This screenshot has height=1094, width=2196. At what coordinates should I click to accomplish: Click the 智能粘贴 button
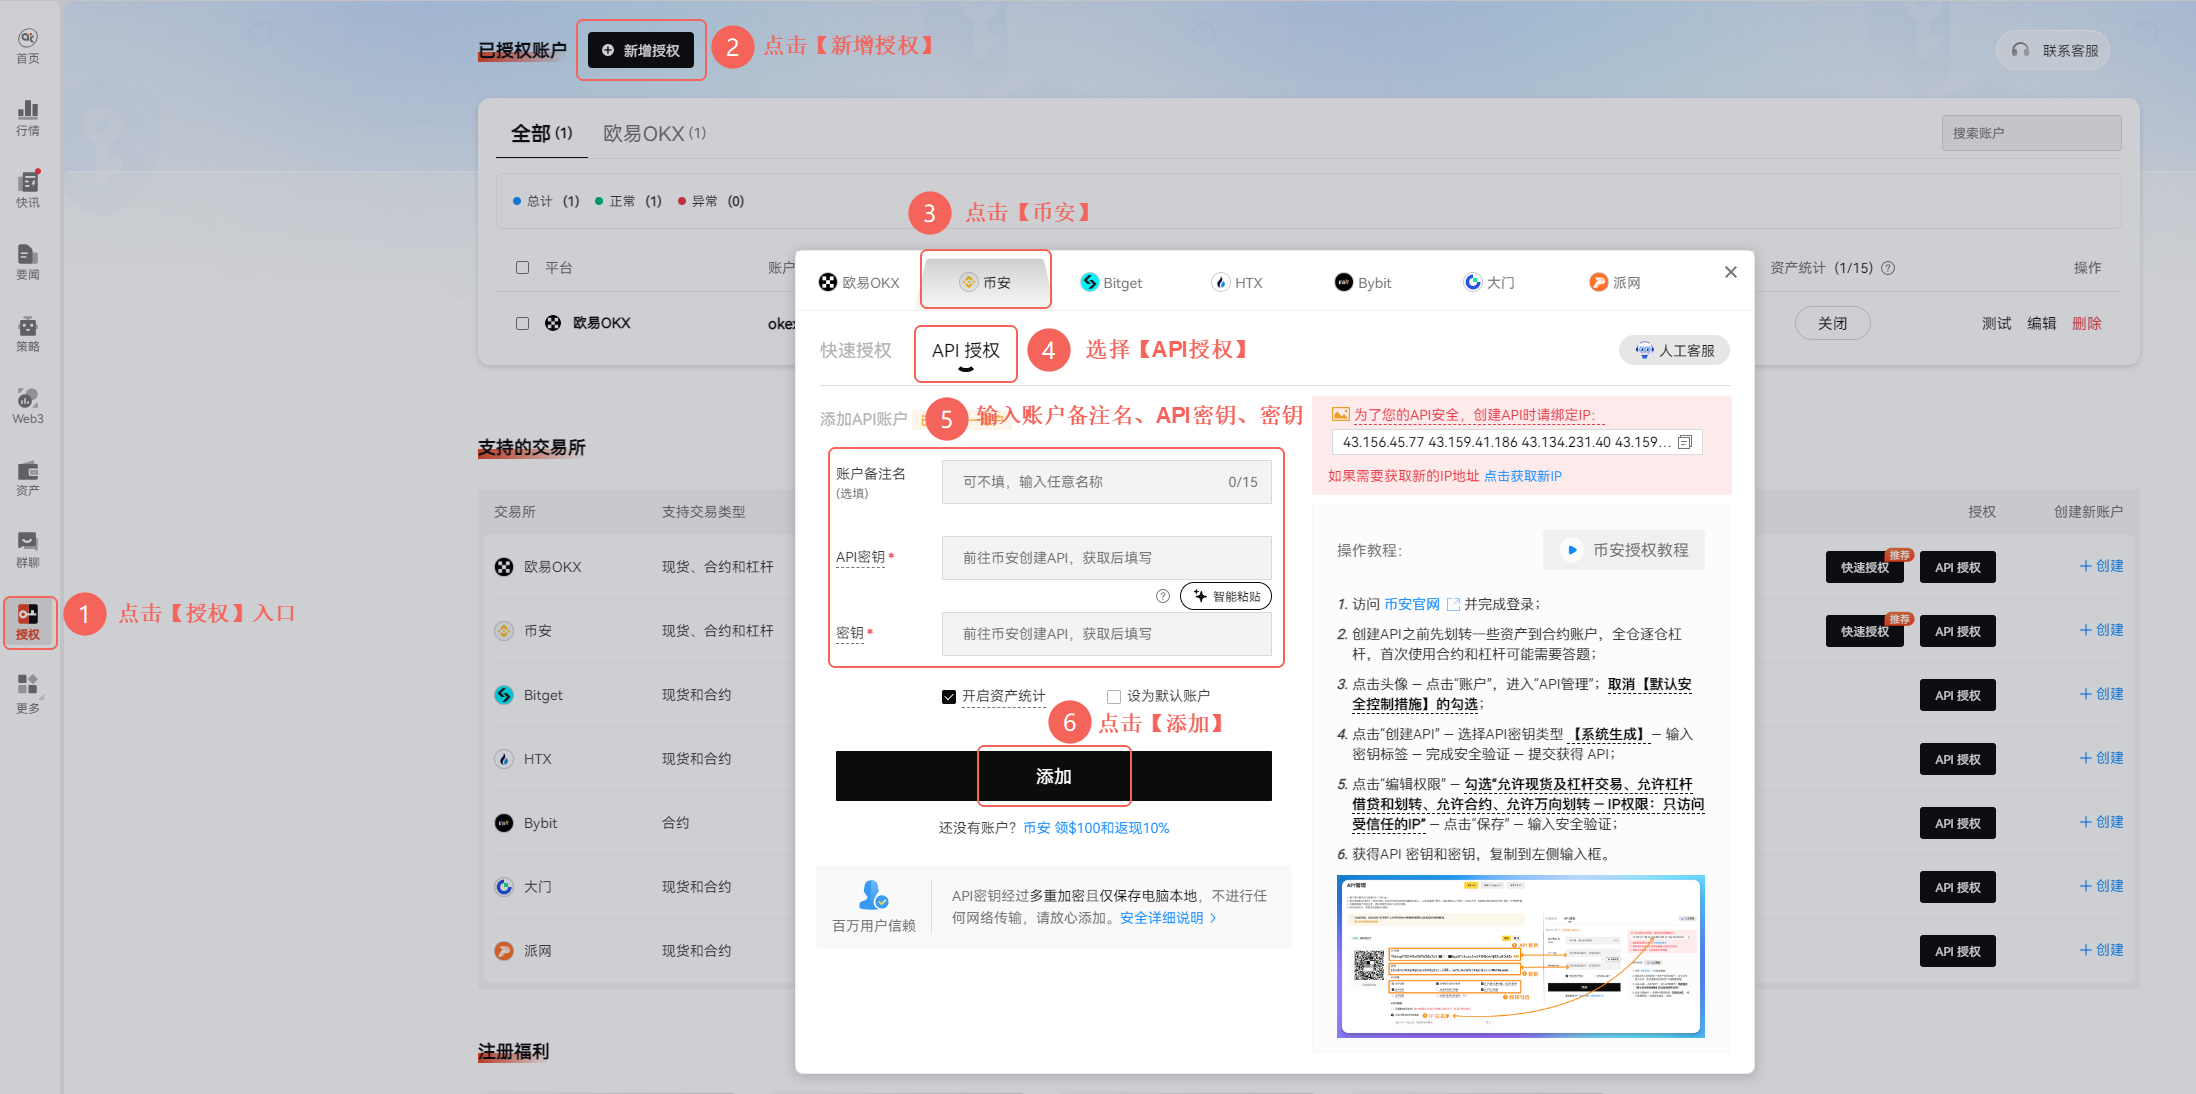pyautogui.click(x=1226, y=596)
